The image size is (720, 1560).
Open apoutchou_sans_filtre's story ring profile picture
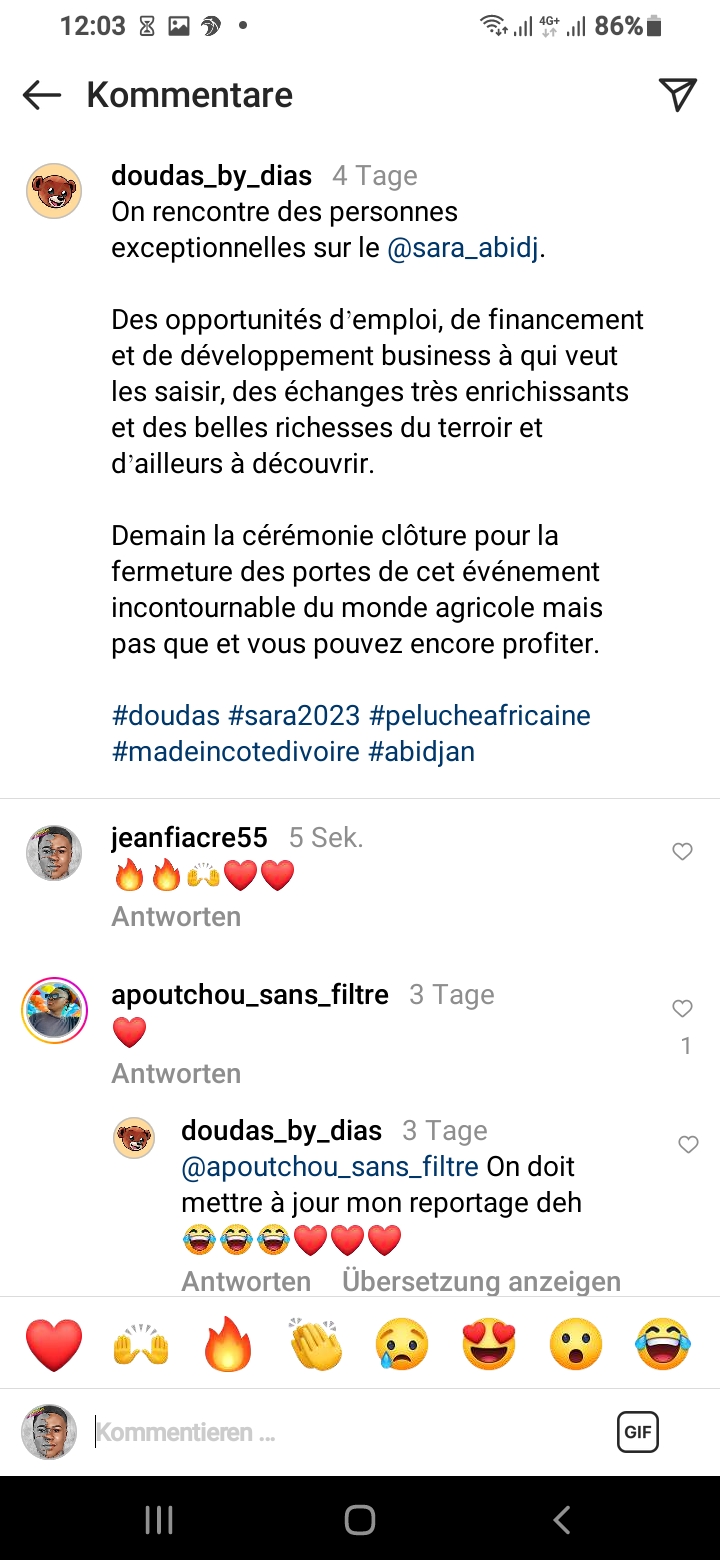click(x=54, y=1010)
